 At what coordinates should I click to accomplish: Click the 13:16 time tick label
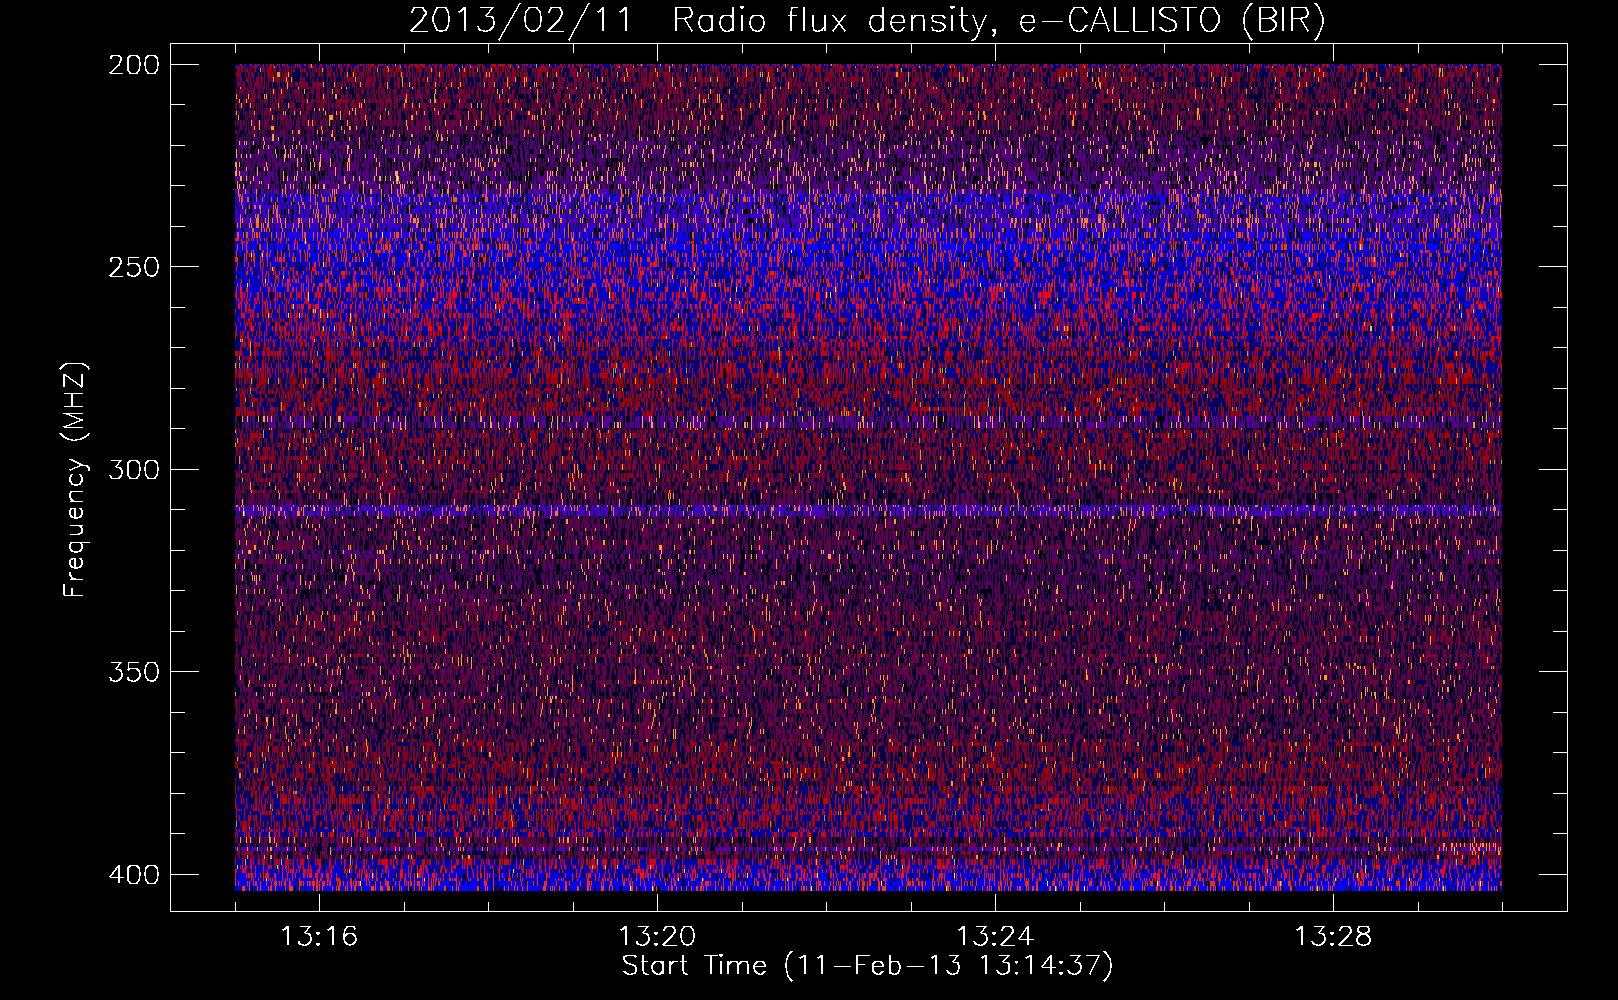(x=319, y=937)
